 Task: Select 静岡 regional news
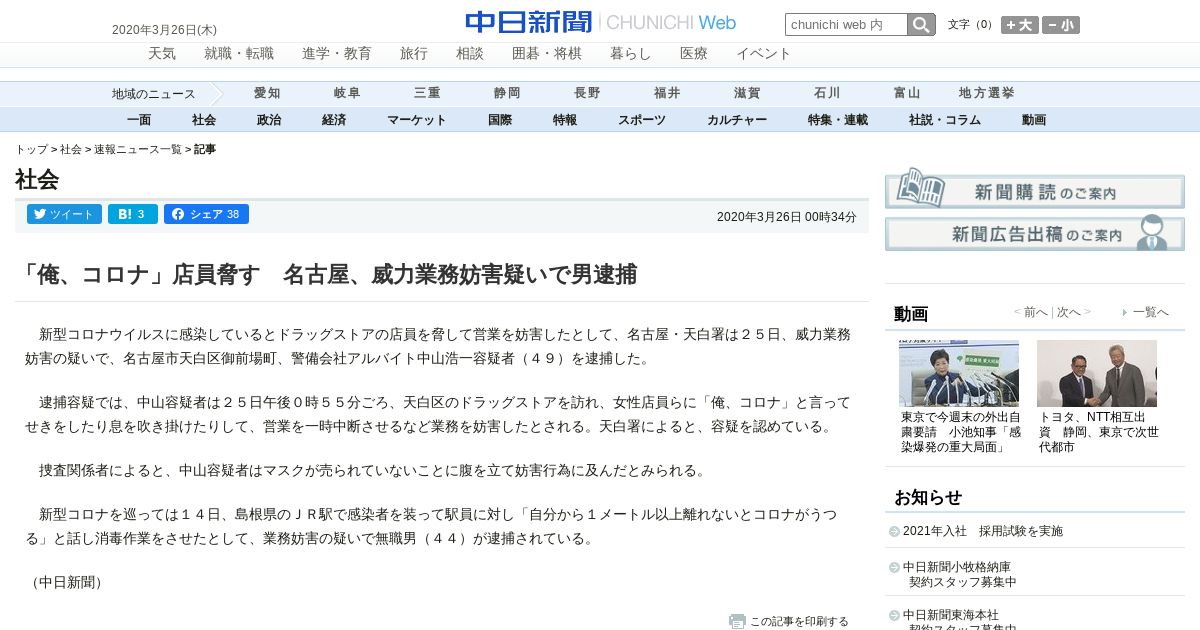(507, 93)
